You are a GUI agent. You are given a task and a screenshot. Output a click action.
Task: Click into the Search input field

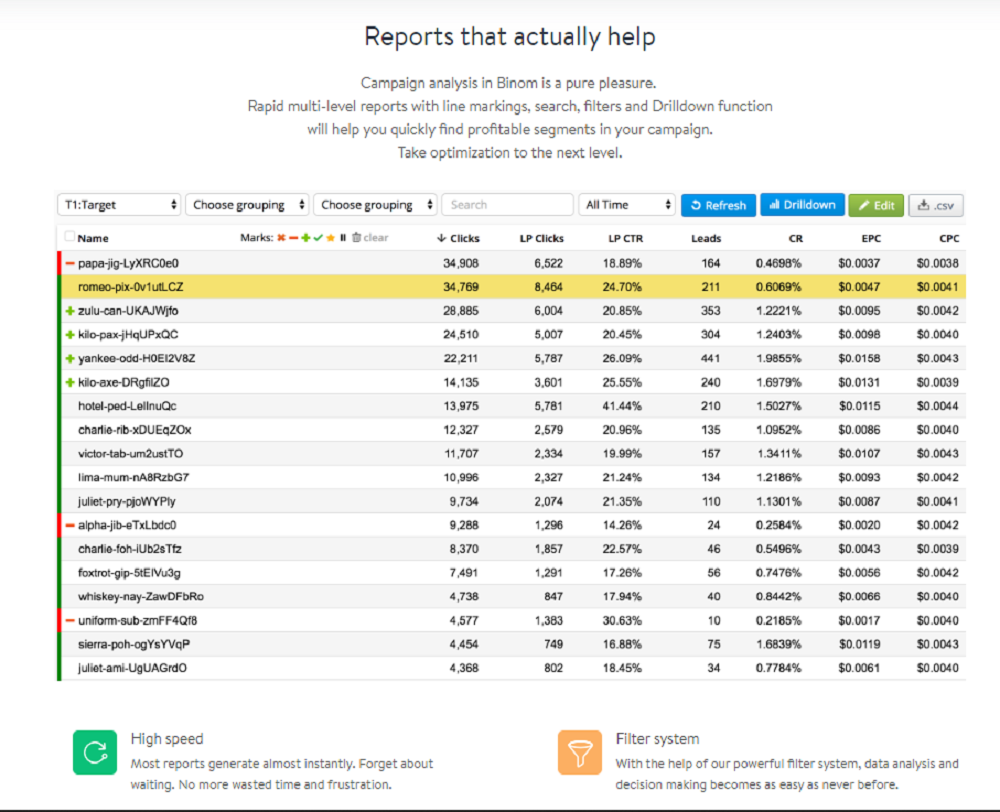click(x=507, y=205)
